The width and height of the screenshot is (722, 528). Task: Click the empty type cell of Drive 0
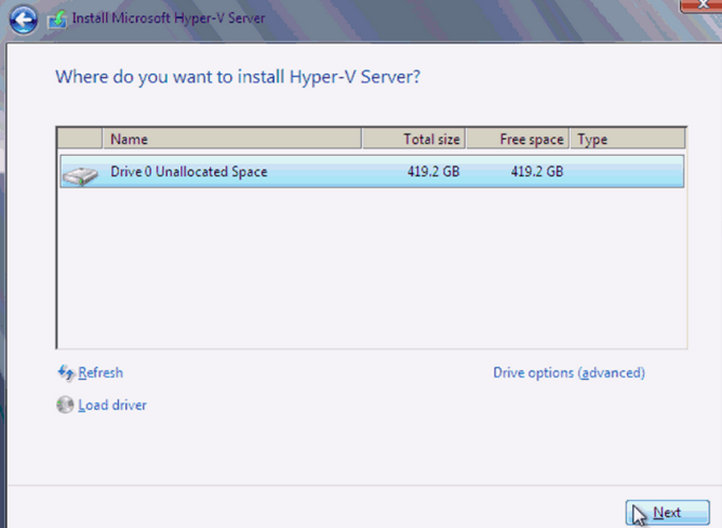[627, 171]
